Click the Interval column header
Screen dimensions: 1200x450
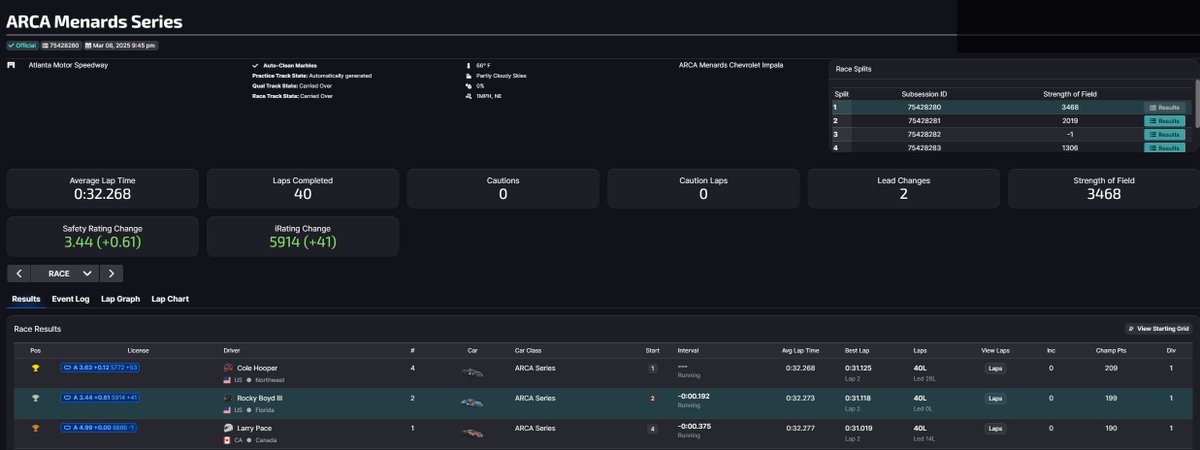point(689,351)
